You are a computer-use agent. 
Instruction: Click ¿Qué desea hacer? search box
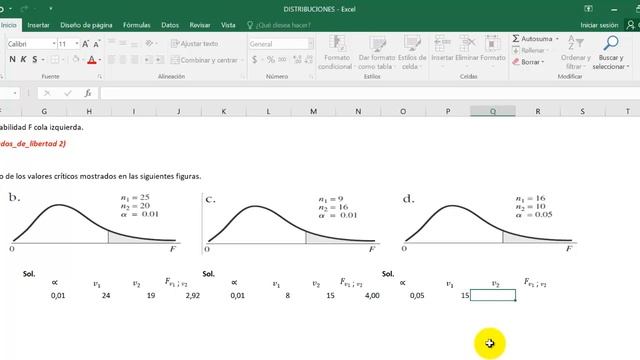point(279,25)
